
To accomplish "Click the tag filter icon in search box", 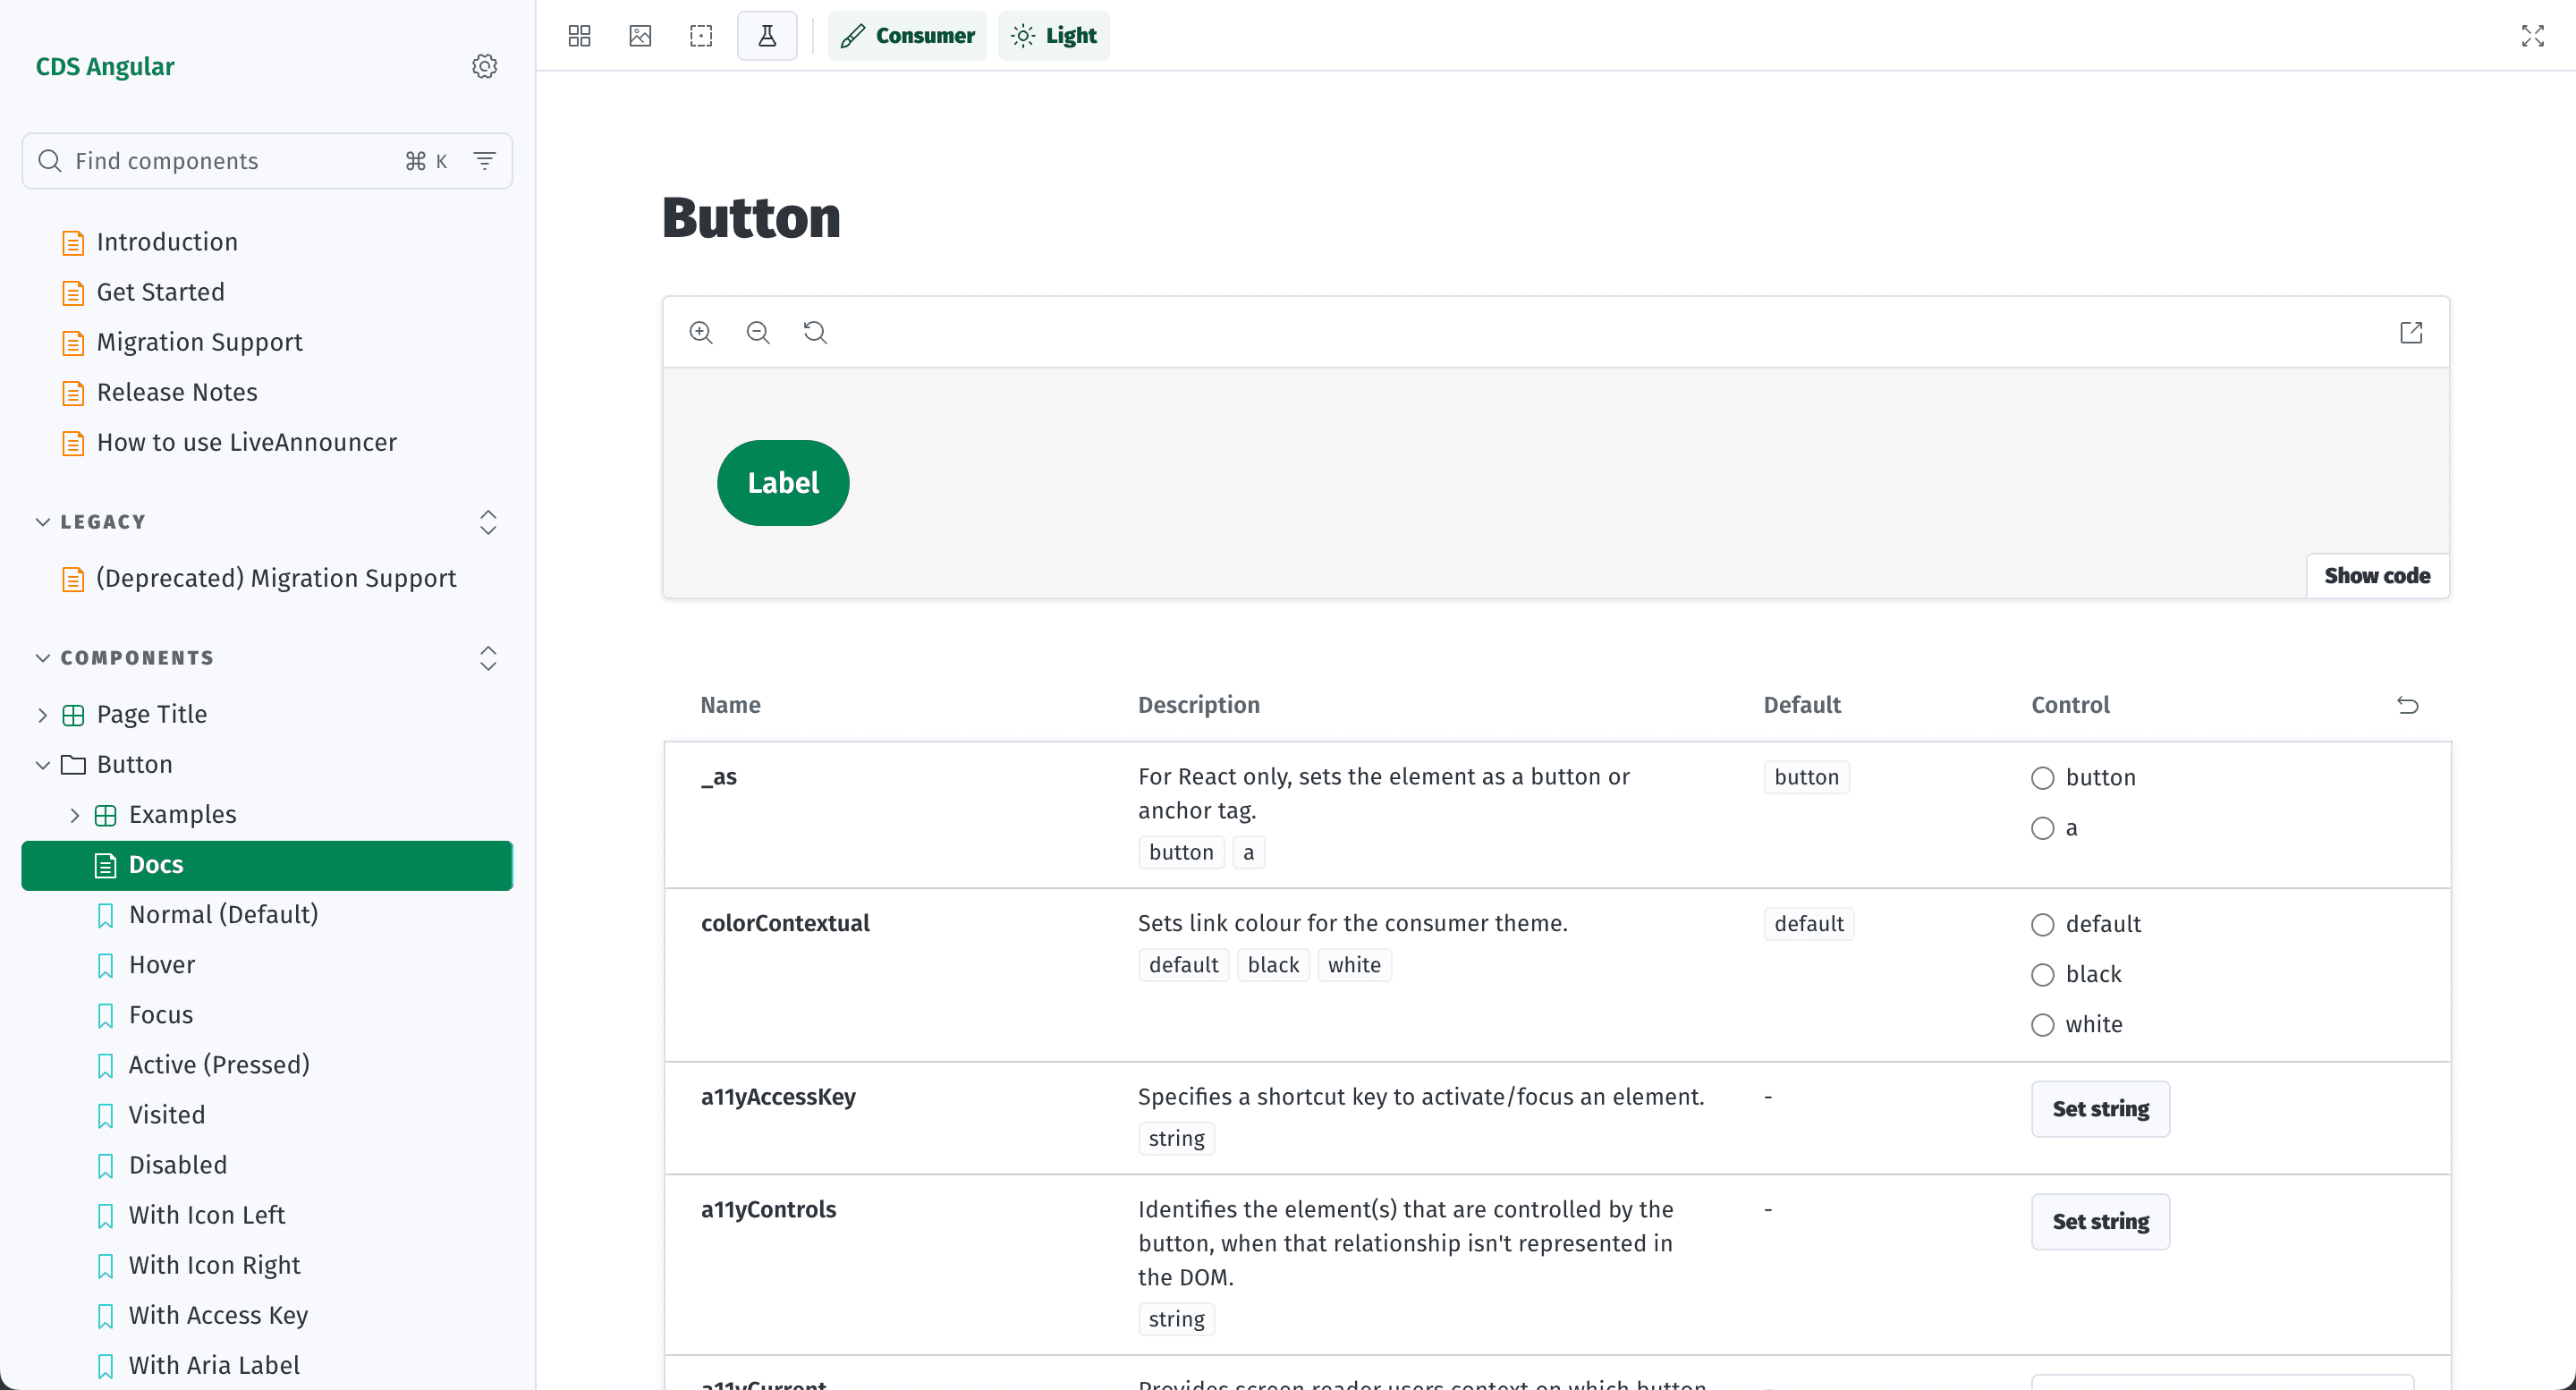I will pos(484,161).
